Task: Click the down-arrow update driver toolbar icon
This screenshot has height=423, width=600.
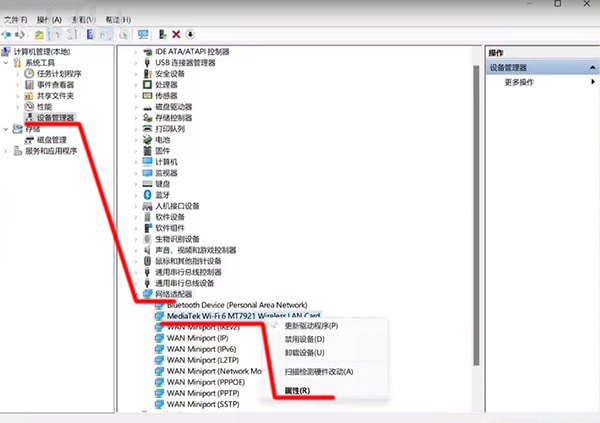Action: tap(191, 34)
